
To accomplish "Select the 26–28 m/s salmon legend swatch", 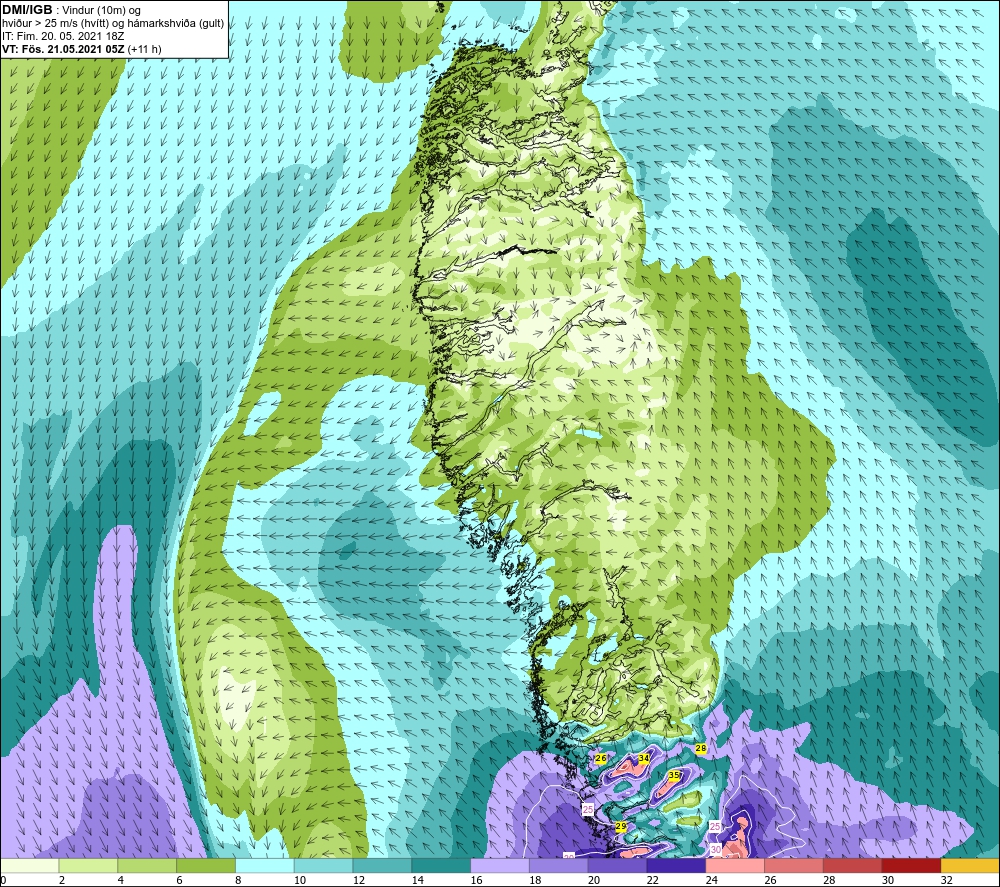I will point(794,865).
